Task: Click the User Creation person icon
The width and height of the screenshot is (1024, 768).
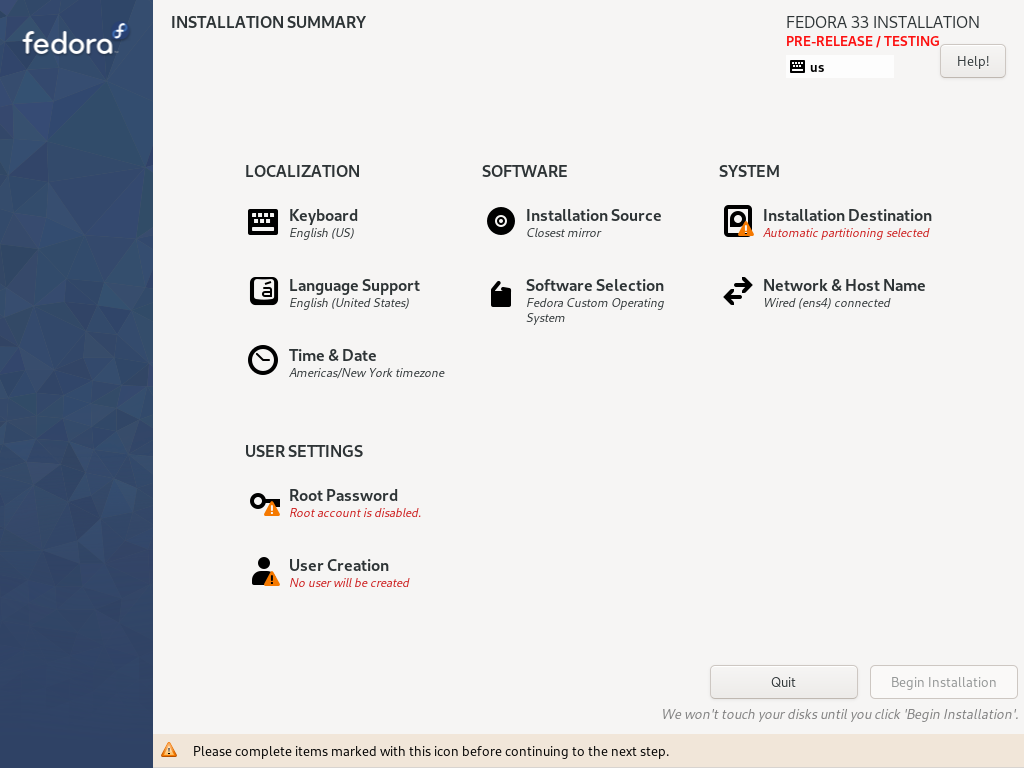Action: click(265, 572)
